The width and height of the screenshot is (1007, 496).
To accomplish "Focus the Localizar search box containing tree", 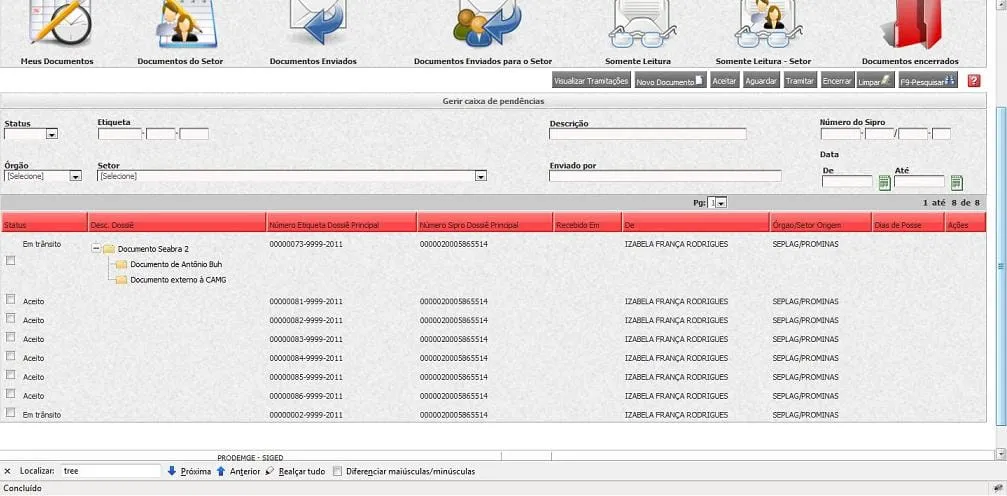I will [x=110, y=471].
